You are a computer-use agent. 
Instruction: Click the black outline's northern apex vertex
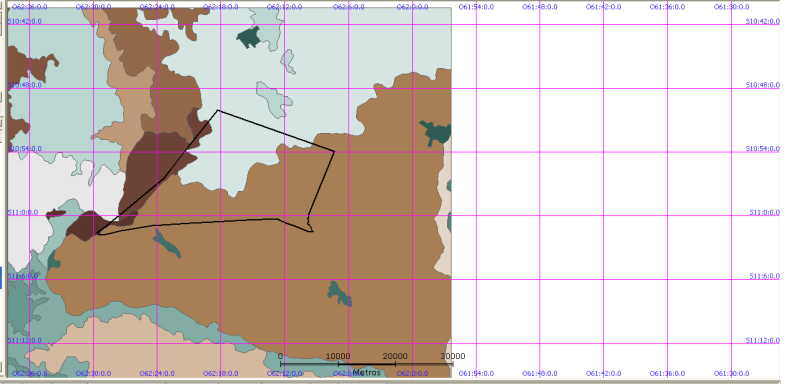coord(218,110)
